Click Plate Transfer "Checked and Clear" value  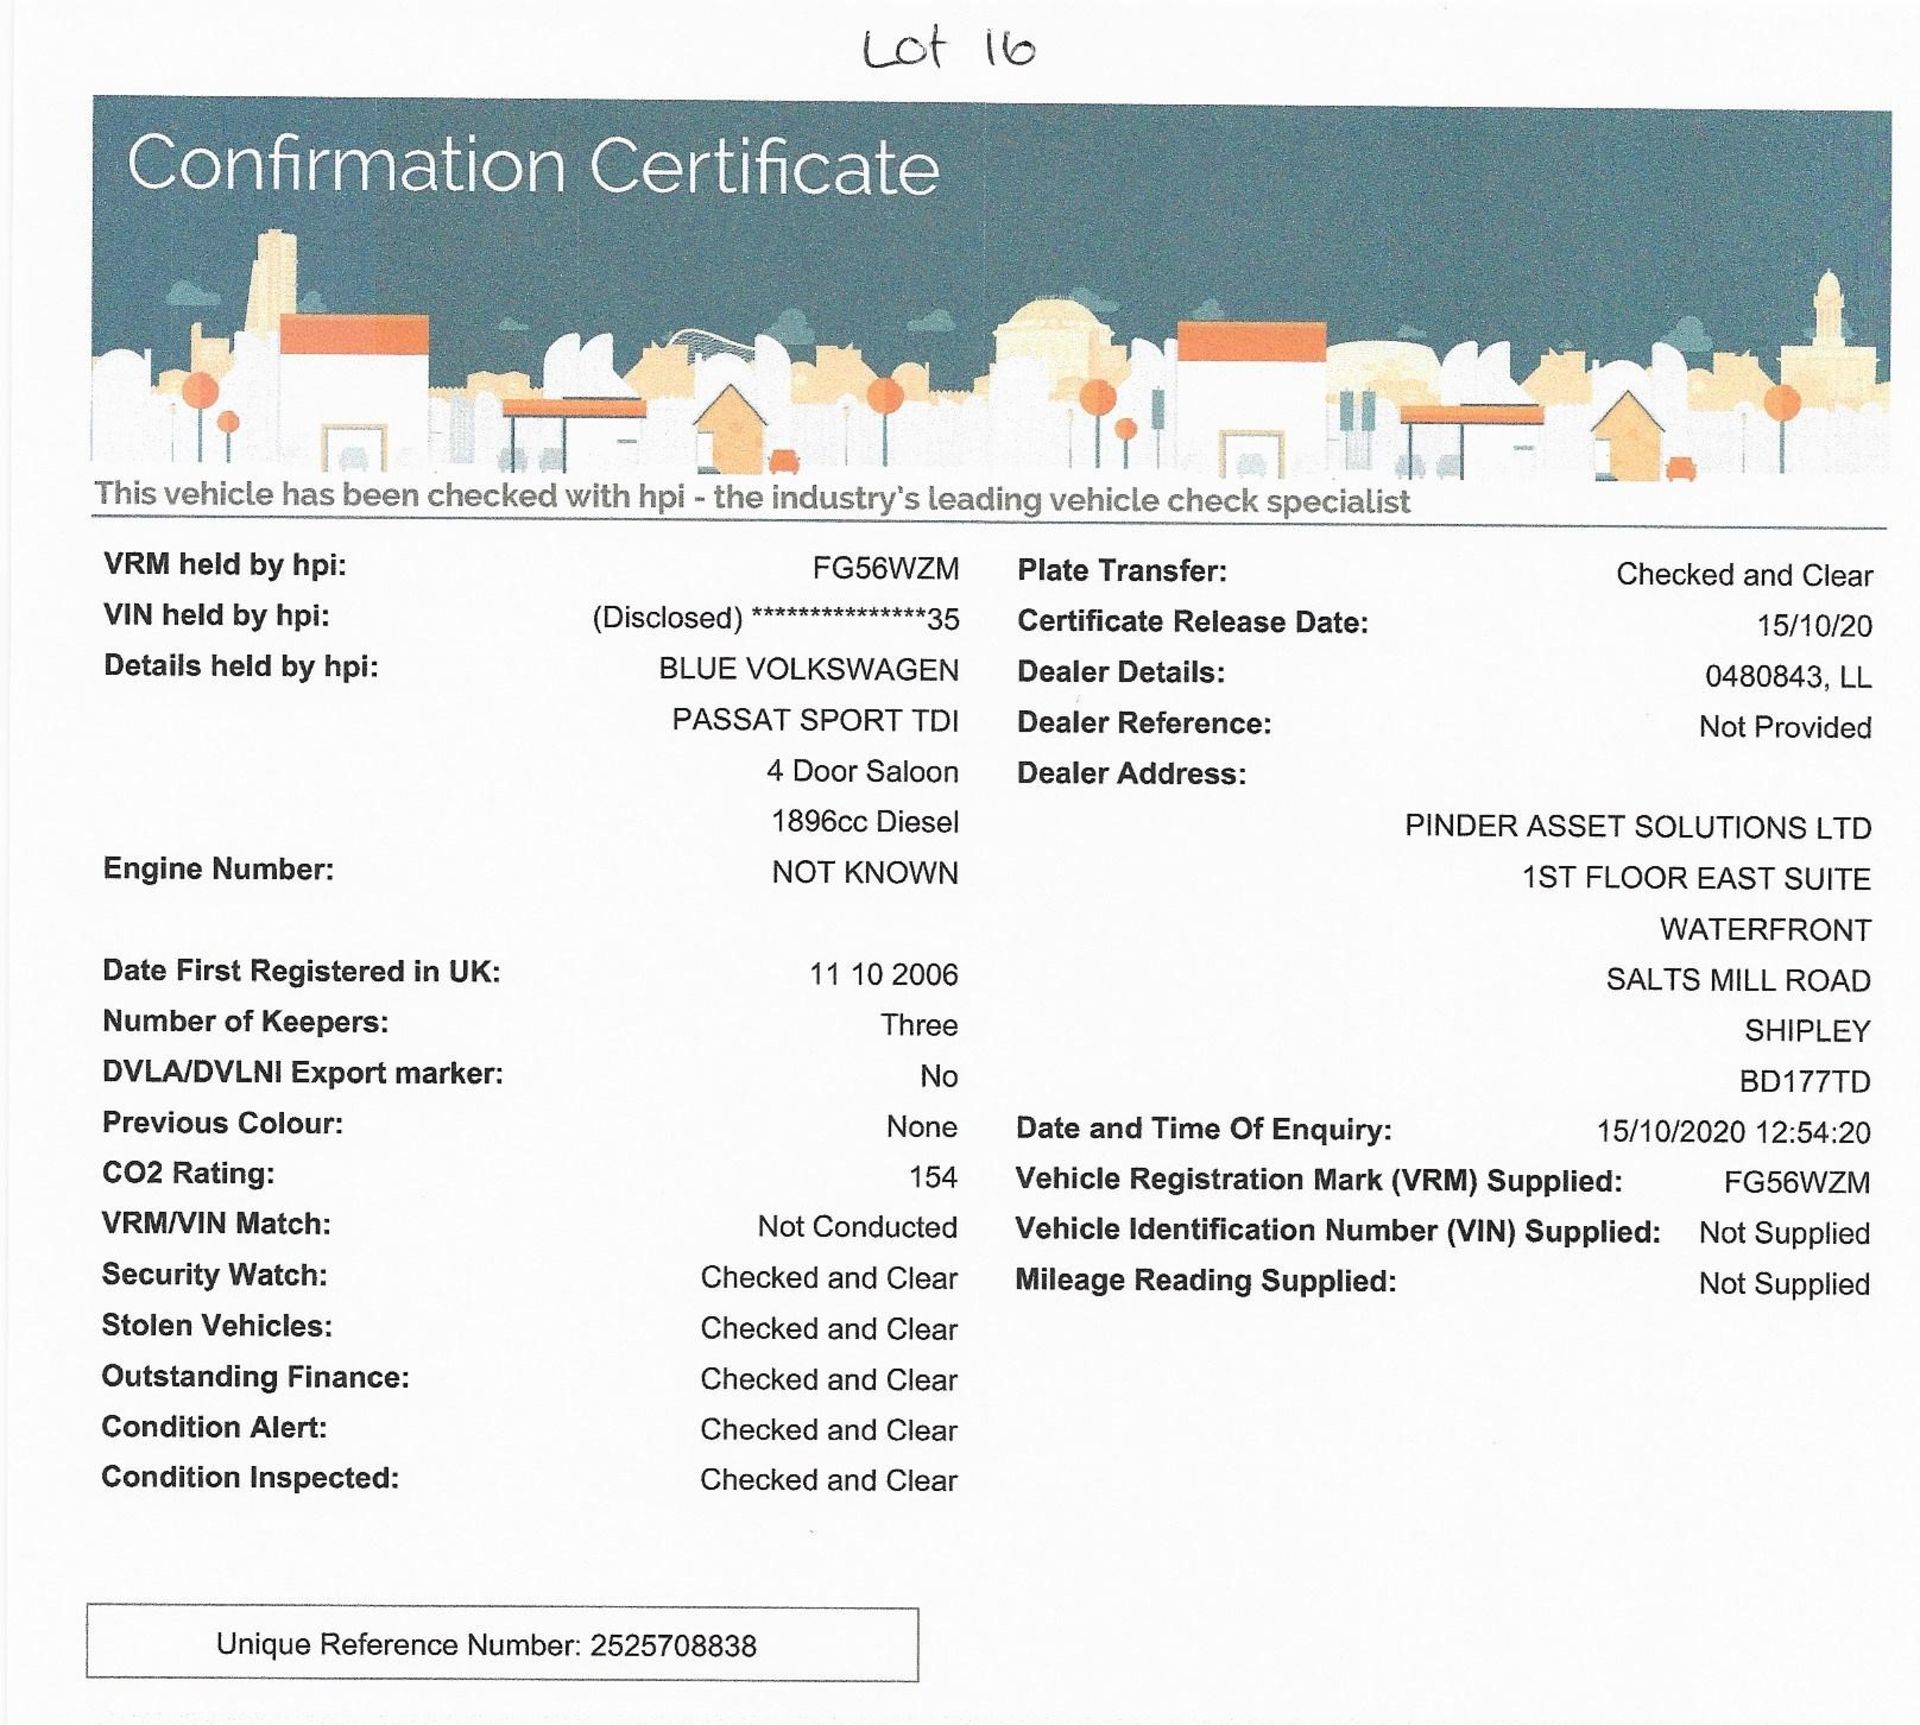point(1744,575)
